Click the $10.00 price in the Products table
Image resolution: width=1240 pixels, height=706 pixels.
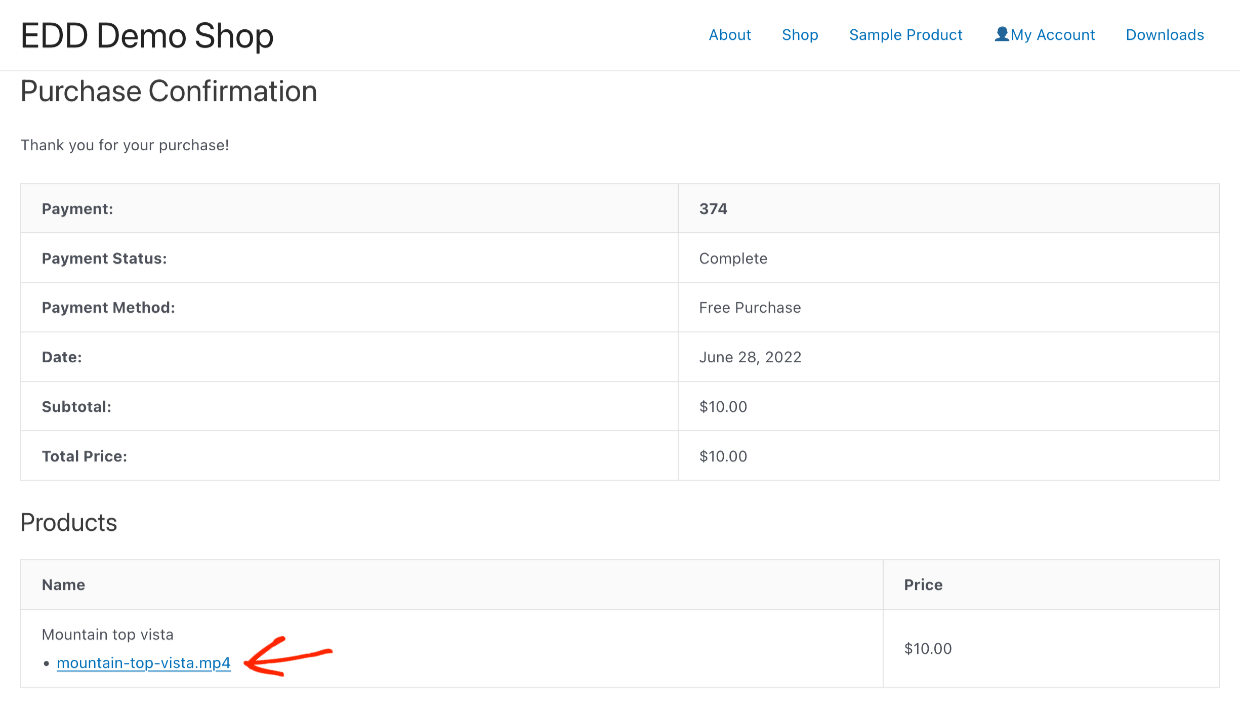click(928, 648)
